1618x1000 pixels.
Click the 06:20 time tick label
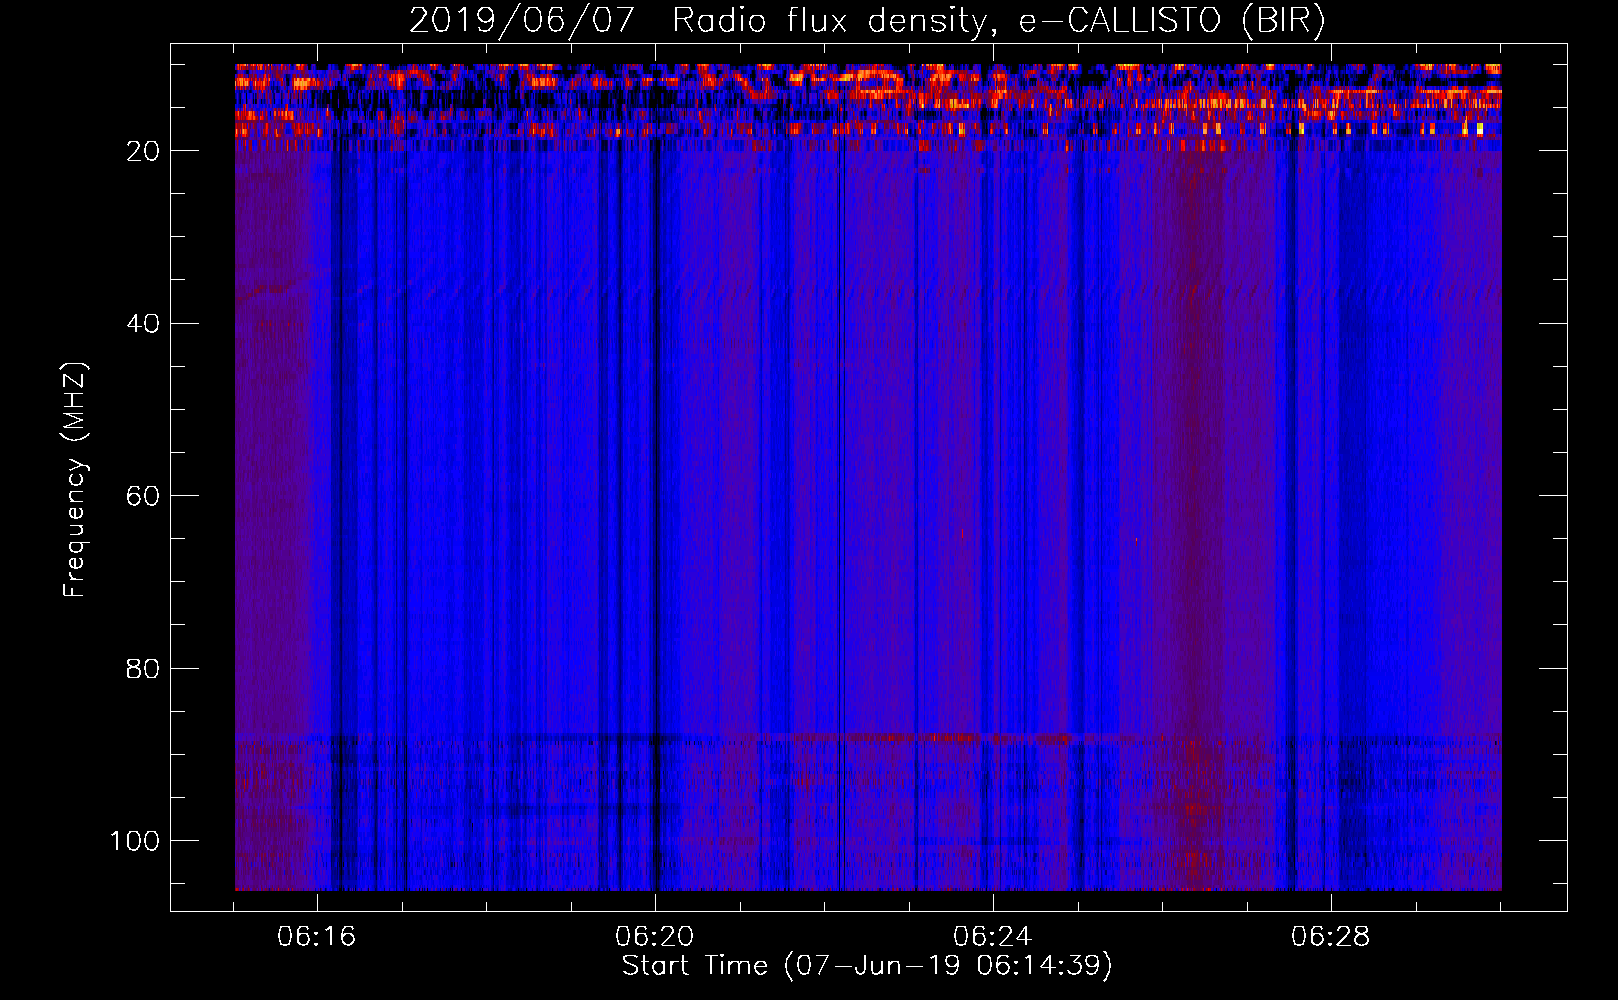[x=655, y=937]
